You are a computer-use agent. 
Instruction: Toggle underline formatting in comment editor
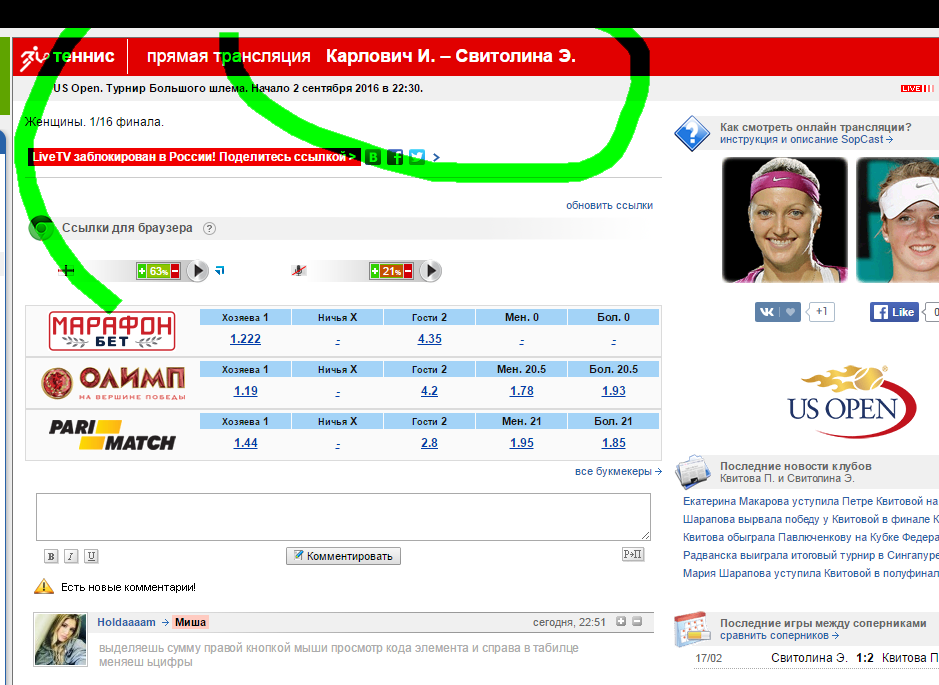91,556
